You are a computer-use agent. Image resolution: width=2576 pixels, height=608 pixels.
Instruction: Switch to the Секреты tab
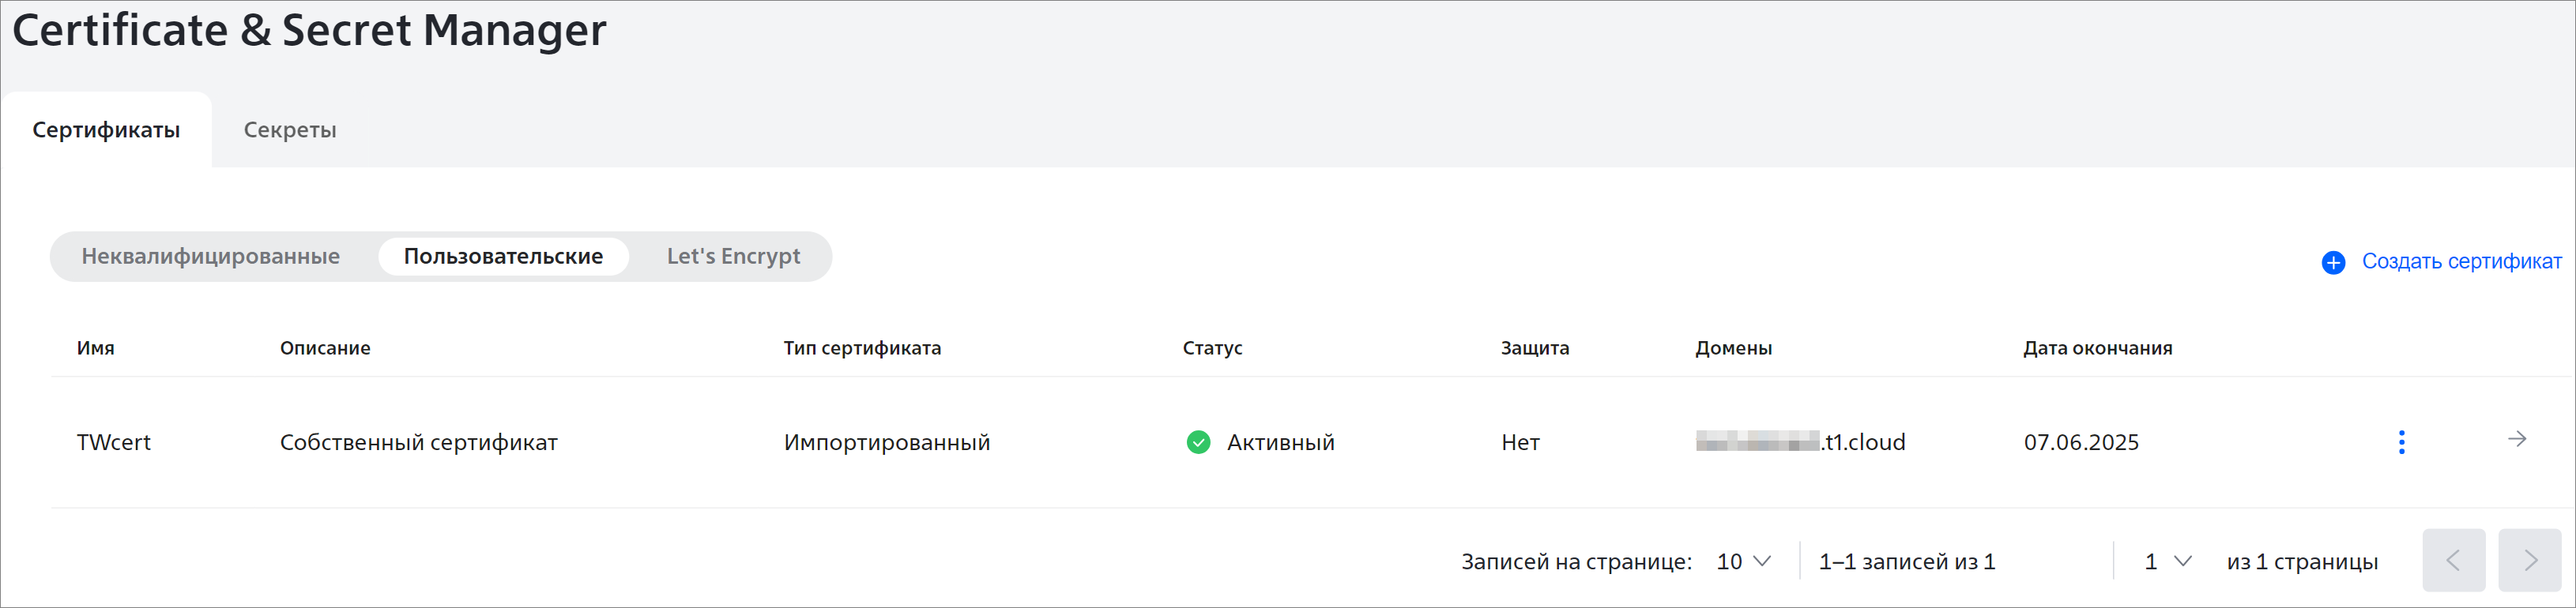(x=290, y=130)
